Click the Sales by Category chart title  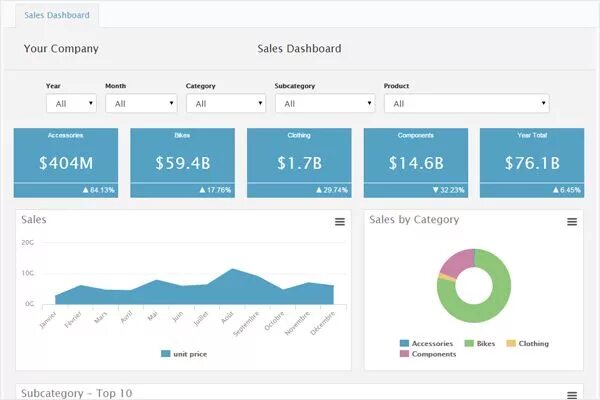click(414, 220)
